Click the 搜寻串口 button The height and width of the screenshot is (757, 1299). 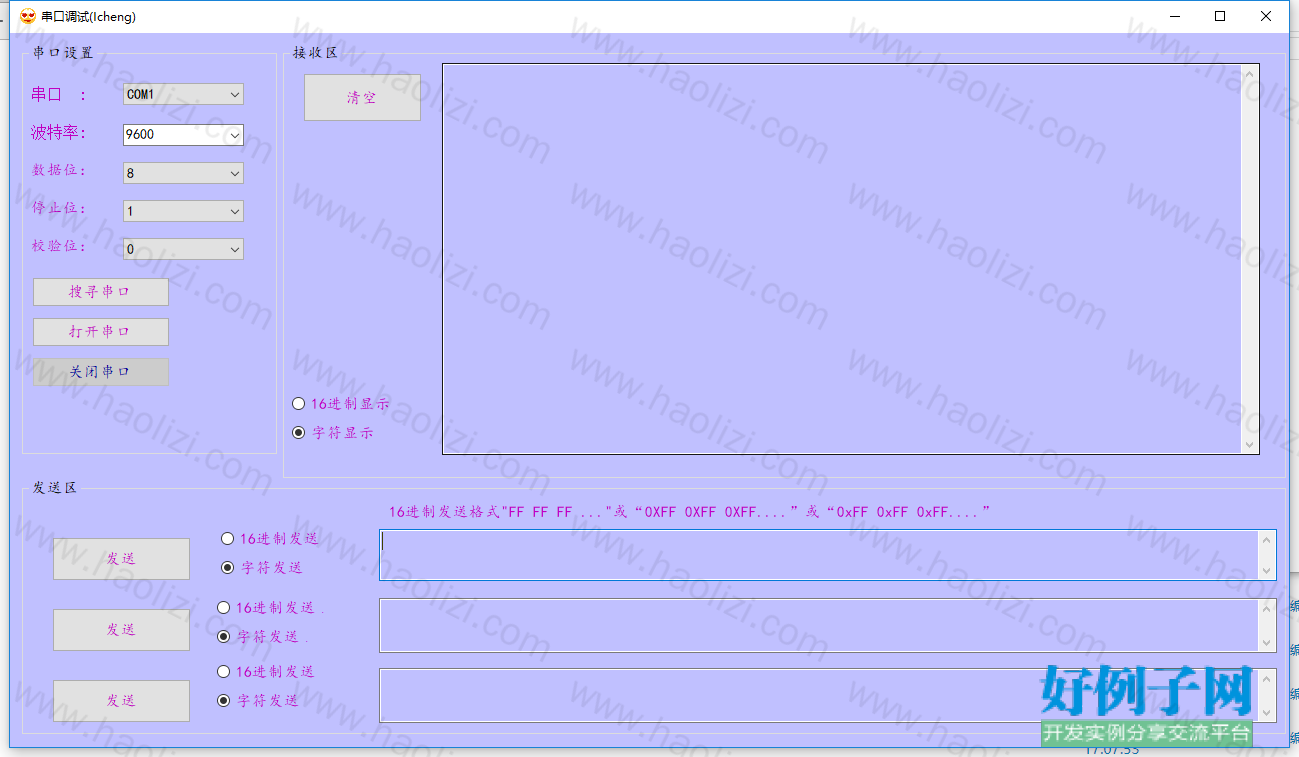(101, 292)
